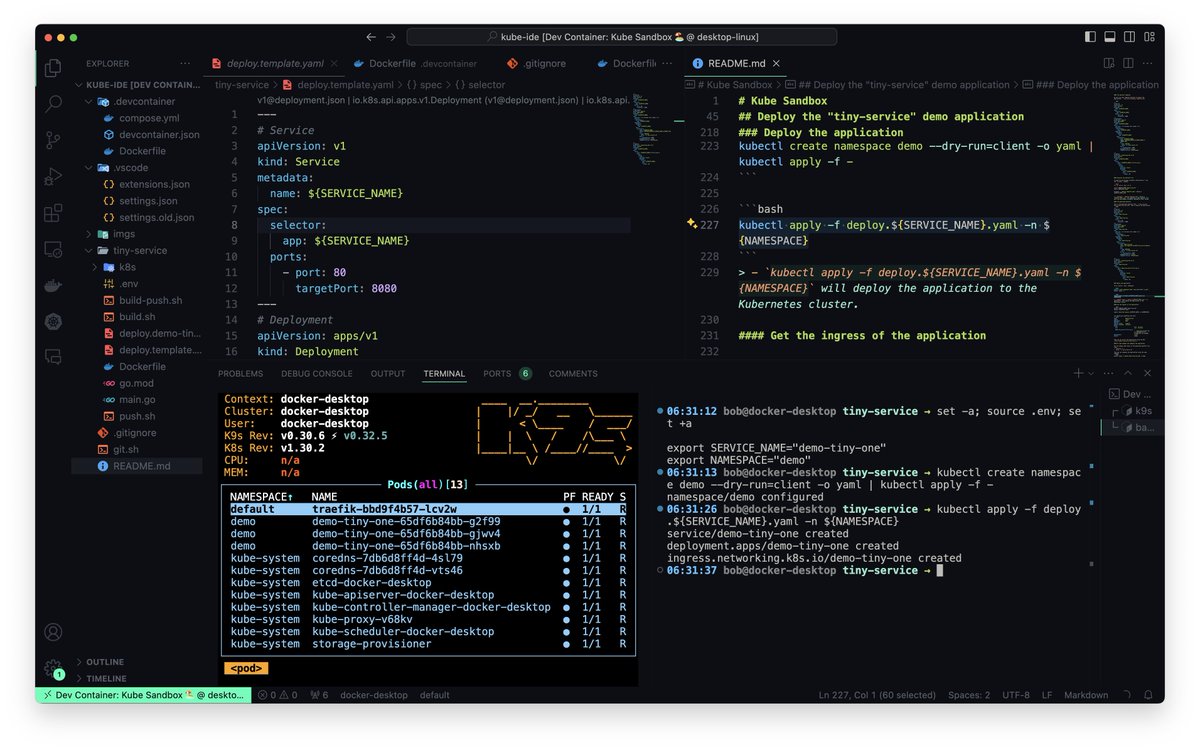Switch to the DEBUG CONSOLE panel tab

tap(317, 373)
